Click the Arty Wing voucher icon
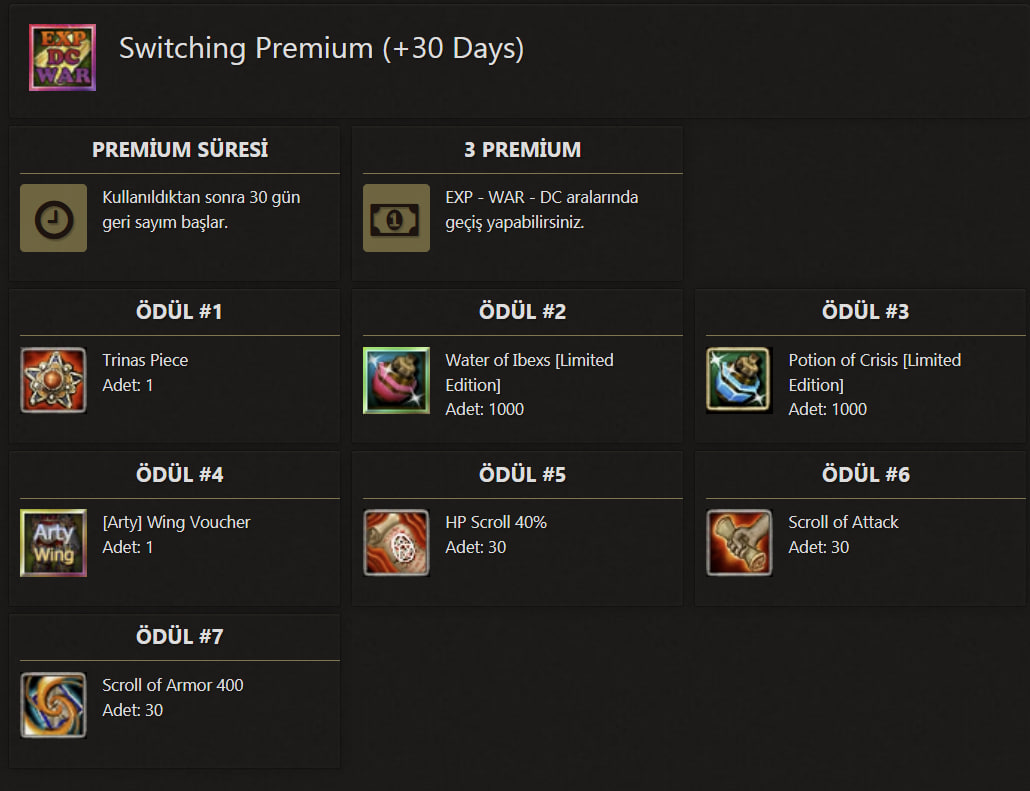The width and height of the screenshot is (1030, 791). click(x=53, y=543)
